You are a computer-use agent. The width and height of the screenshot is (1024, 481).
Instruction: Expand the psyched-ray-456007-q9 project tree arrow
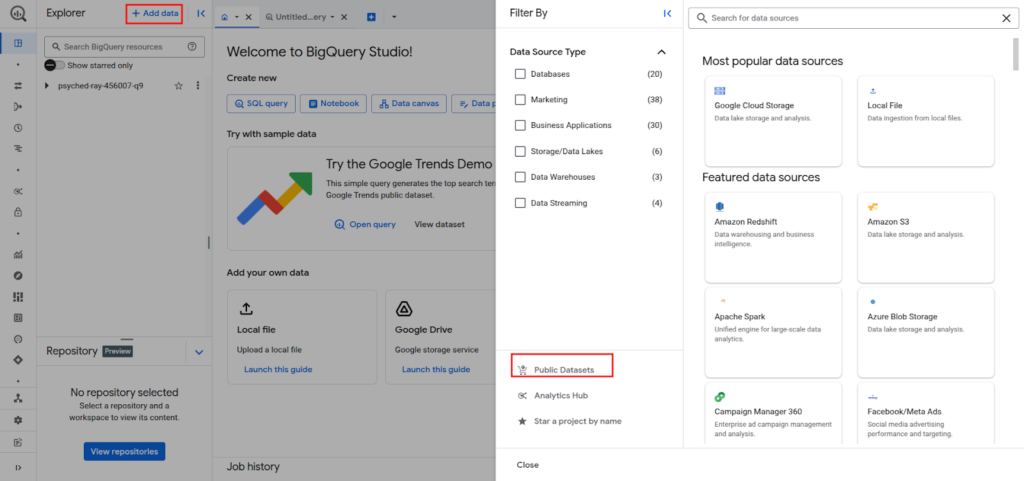(x=46, y=85)
